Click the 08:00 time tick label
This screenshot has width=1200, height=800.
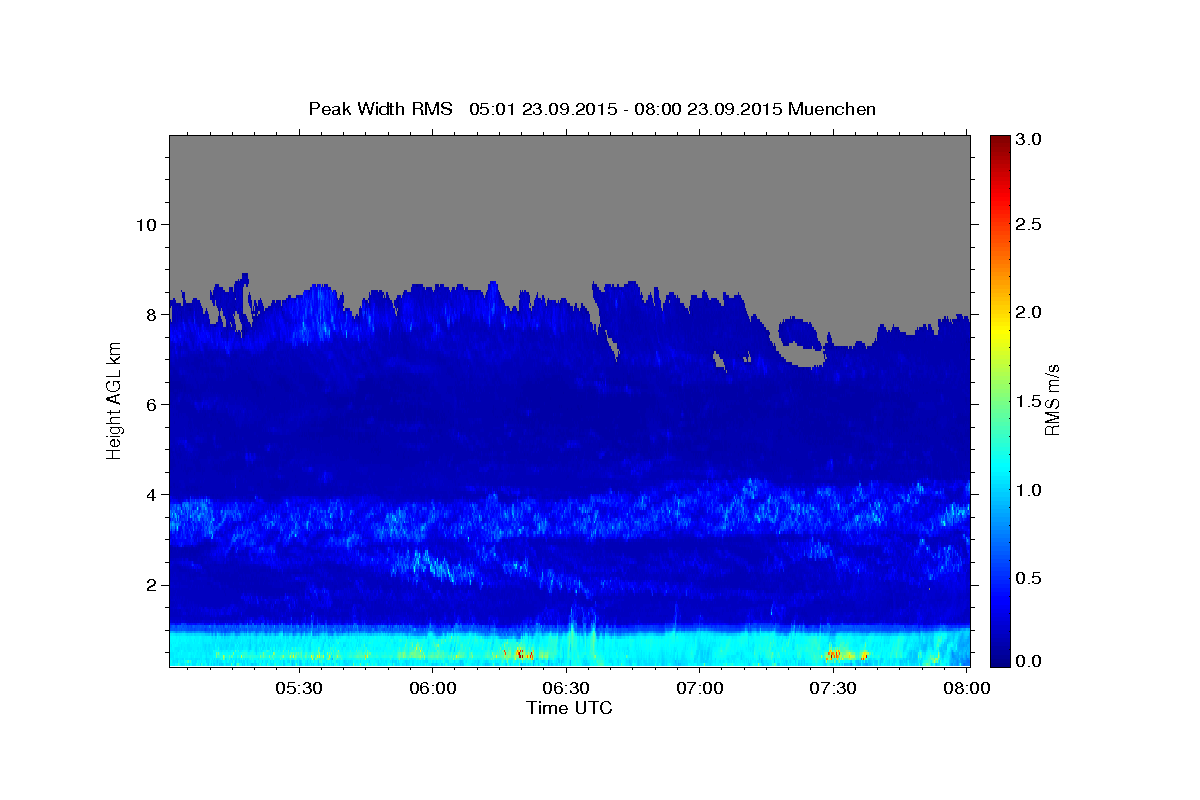967,688
